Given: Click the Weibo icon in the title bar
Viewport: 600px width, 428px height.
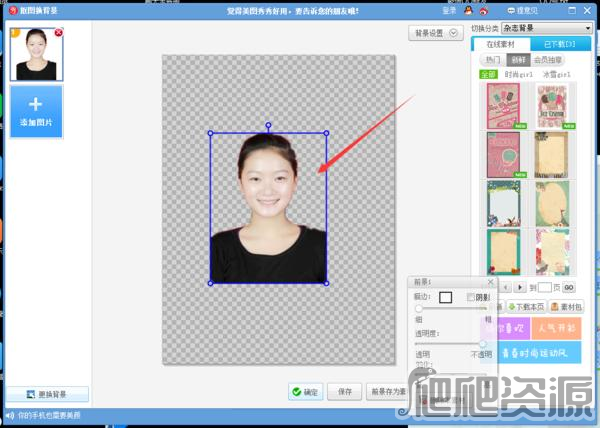Looking at the screenshot, I should click(484, 11).
